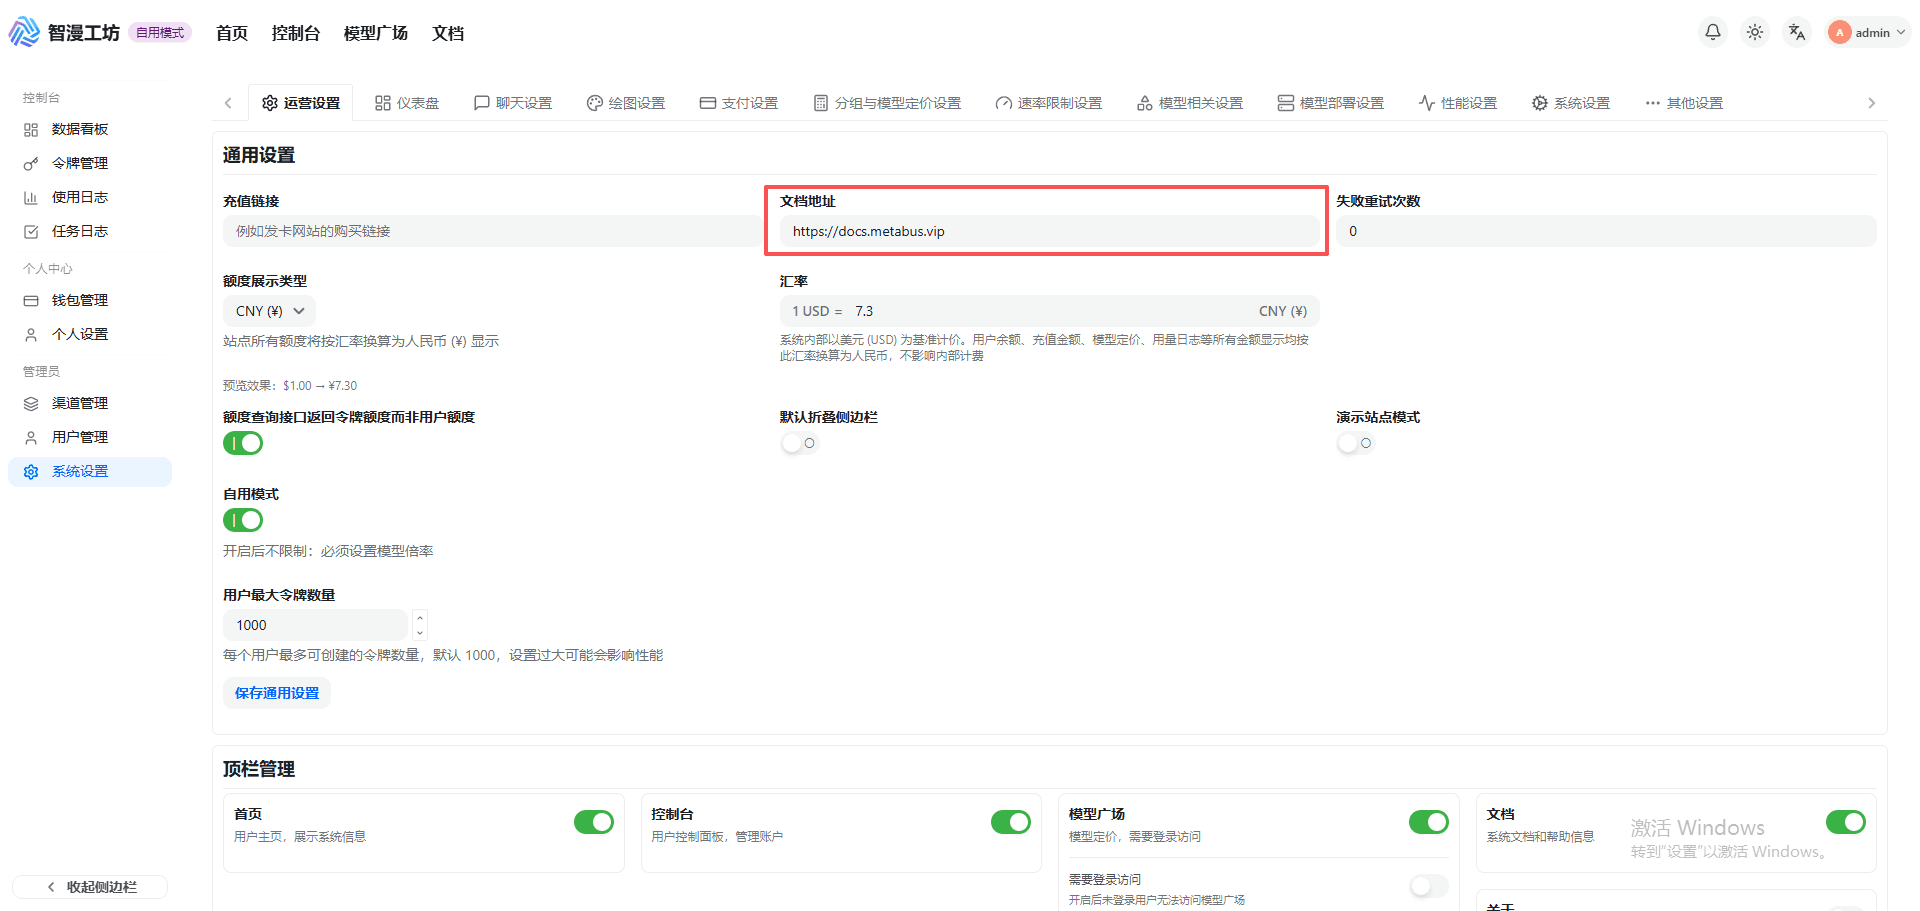Click the 充值链接 input field
Screen dimensions: 1920x911
tap(492, 231)
